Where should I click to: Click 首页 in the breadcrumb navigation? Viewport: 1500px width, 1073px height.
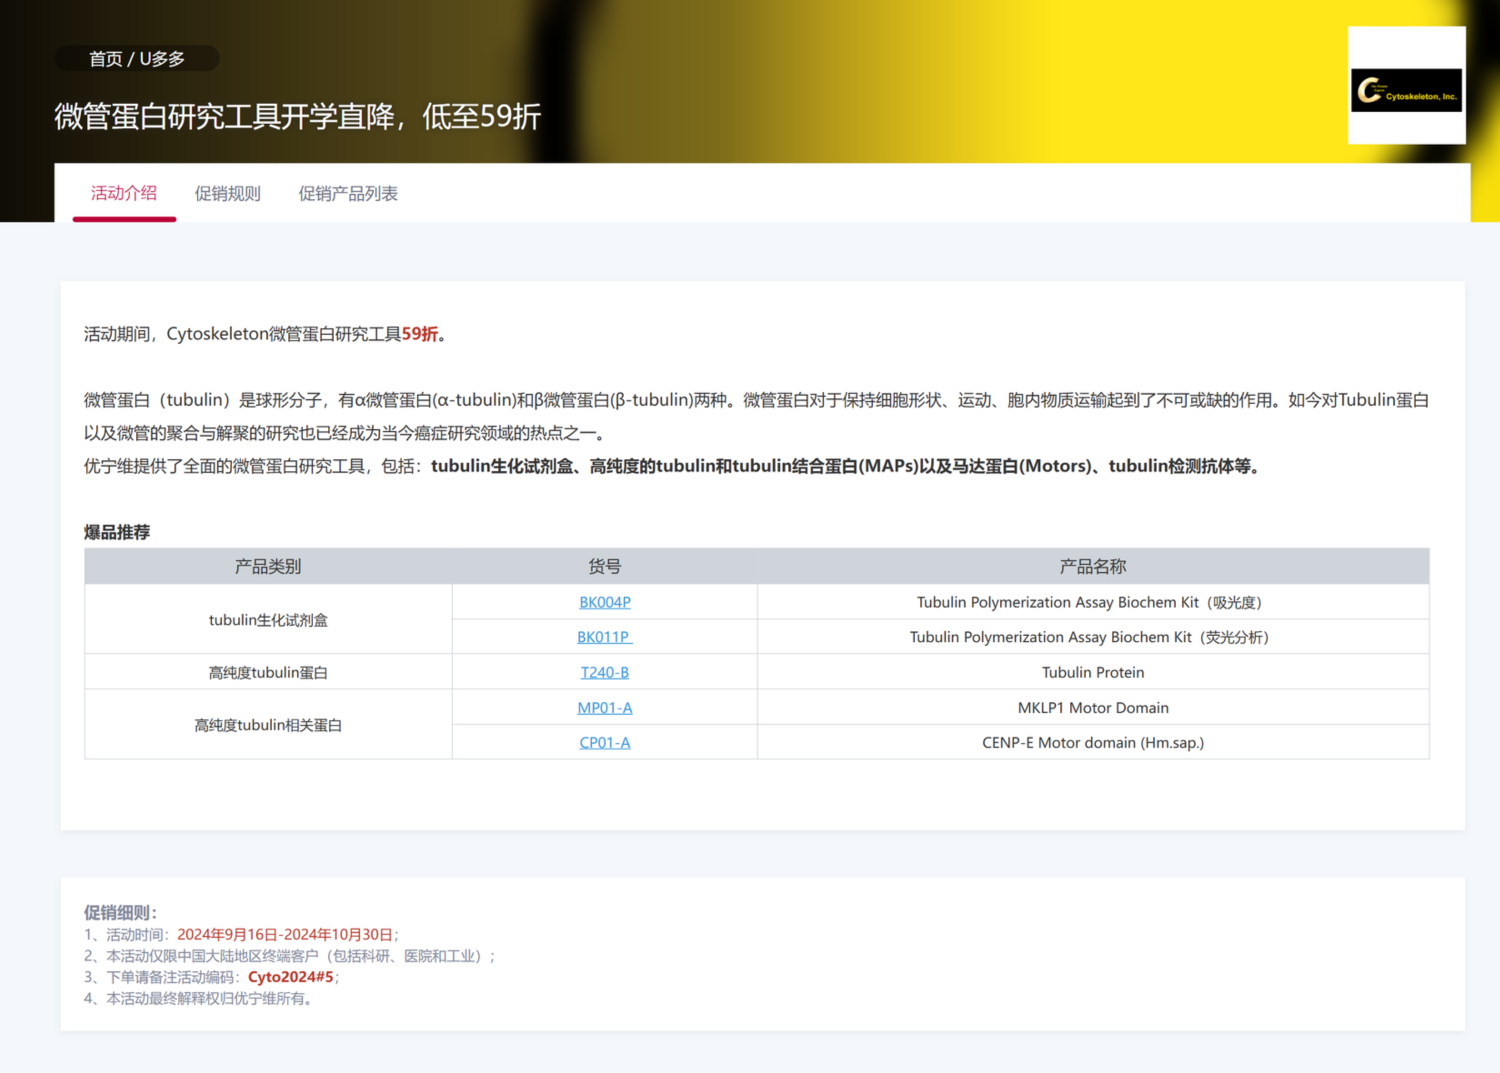point(106,58)
